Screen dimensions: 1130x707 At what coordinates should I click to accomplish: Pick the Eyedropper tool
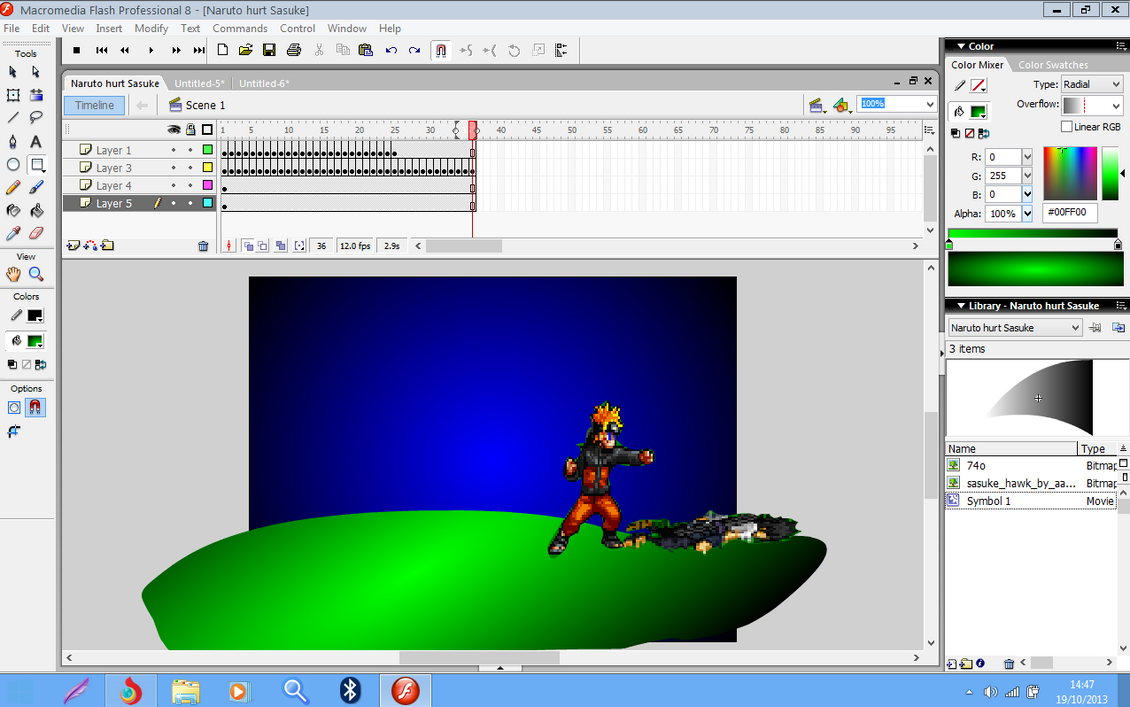(x=13, y=233)
